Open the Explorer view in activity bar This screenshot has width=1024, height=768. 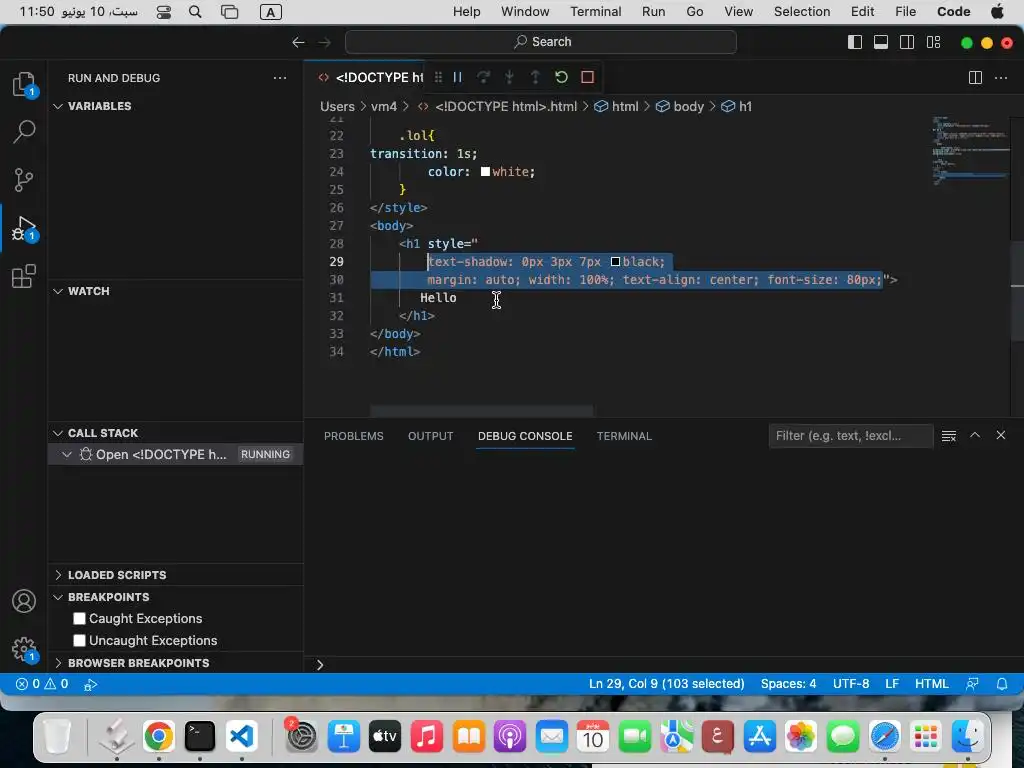pyautogui.click(x=24, y=84)
